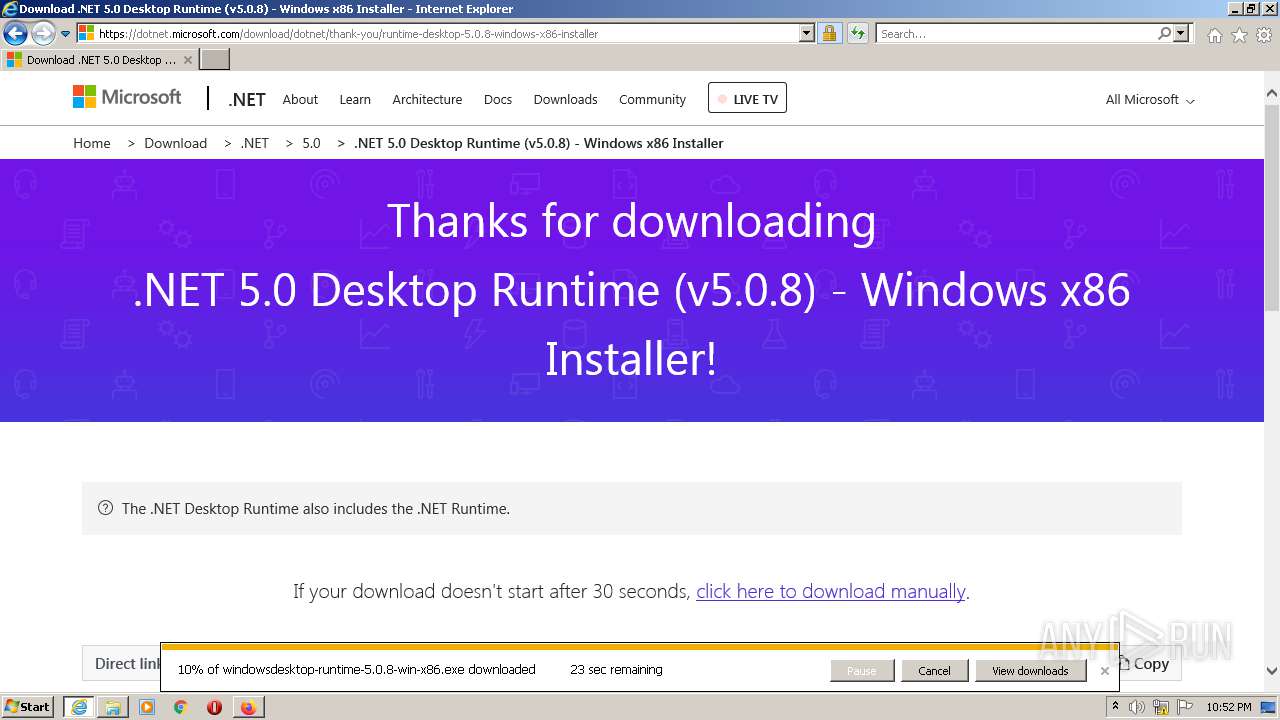The height and width of the screenshot is (720, 1280).
Task: Click the .NET brand link
Action: [x=247, y=99]
